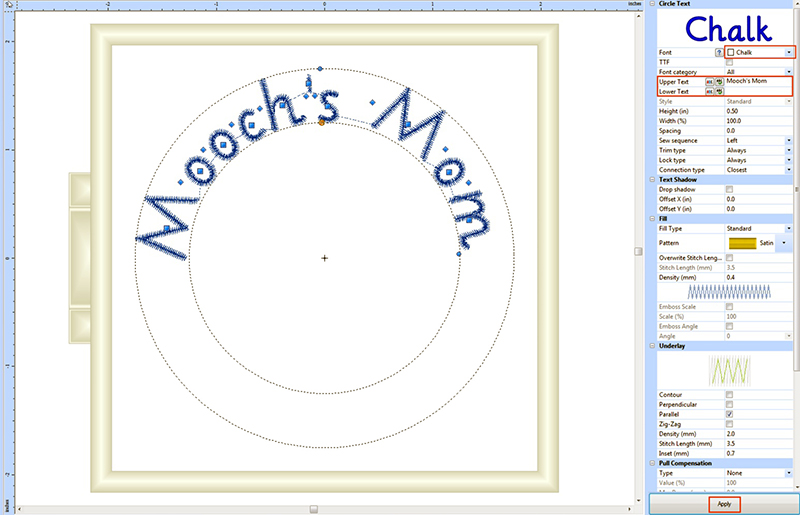The width and height of the screenshot is (800, 515).
Task: Open the Pull Compensation Type dropdown
Action: (789, 473)
